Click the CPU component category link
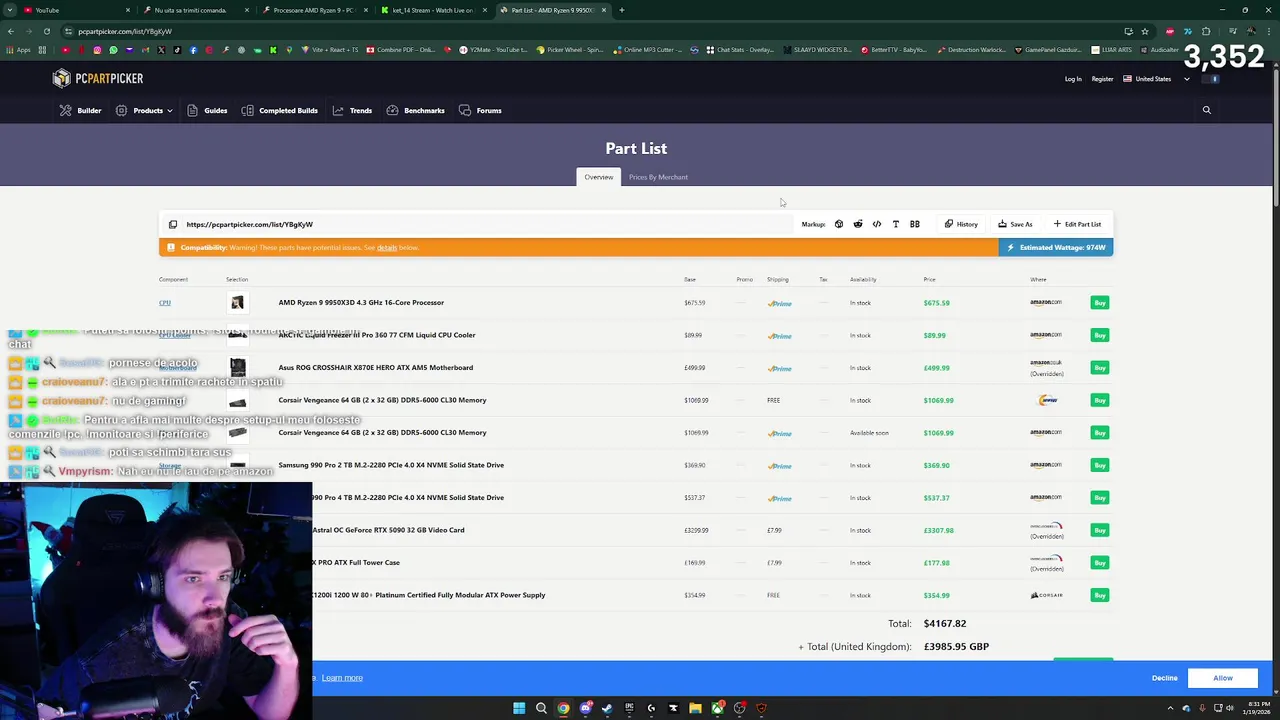The image size is (1280, 720). (x=165, y=302)
